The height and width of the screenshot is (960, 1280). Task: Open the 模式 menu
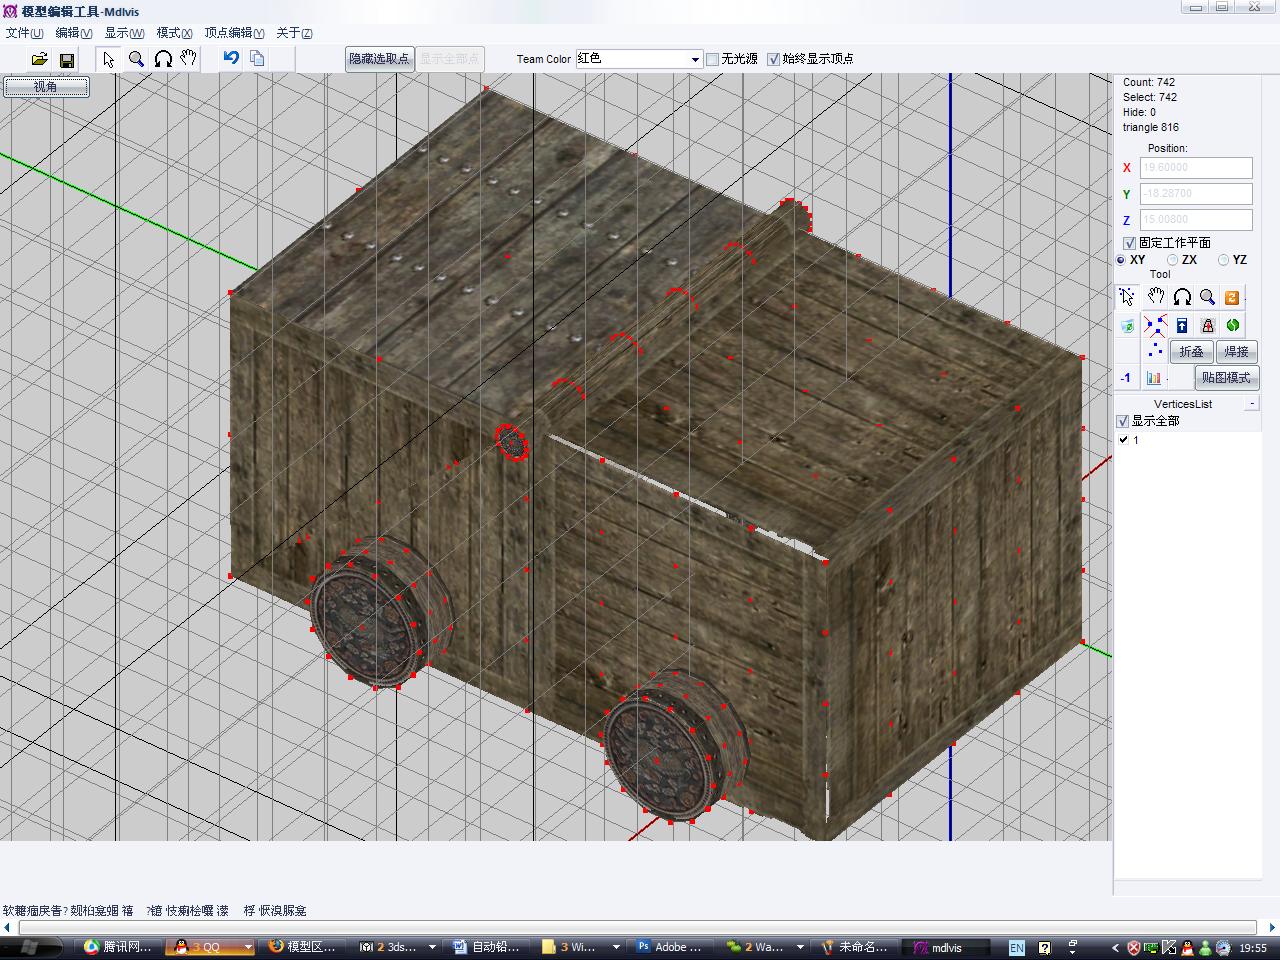(174, 33)
